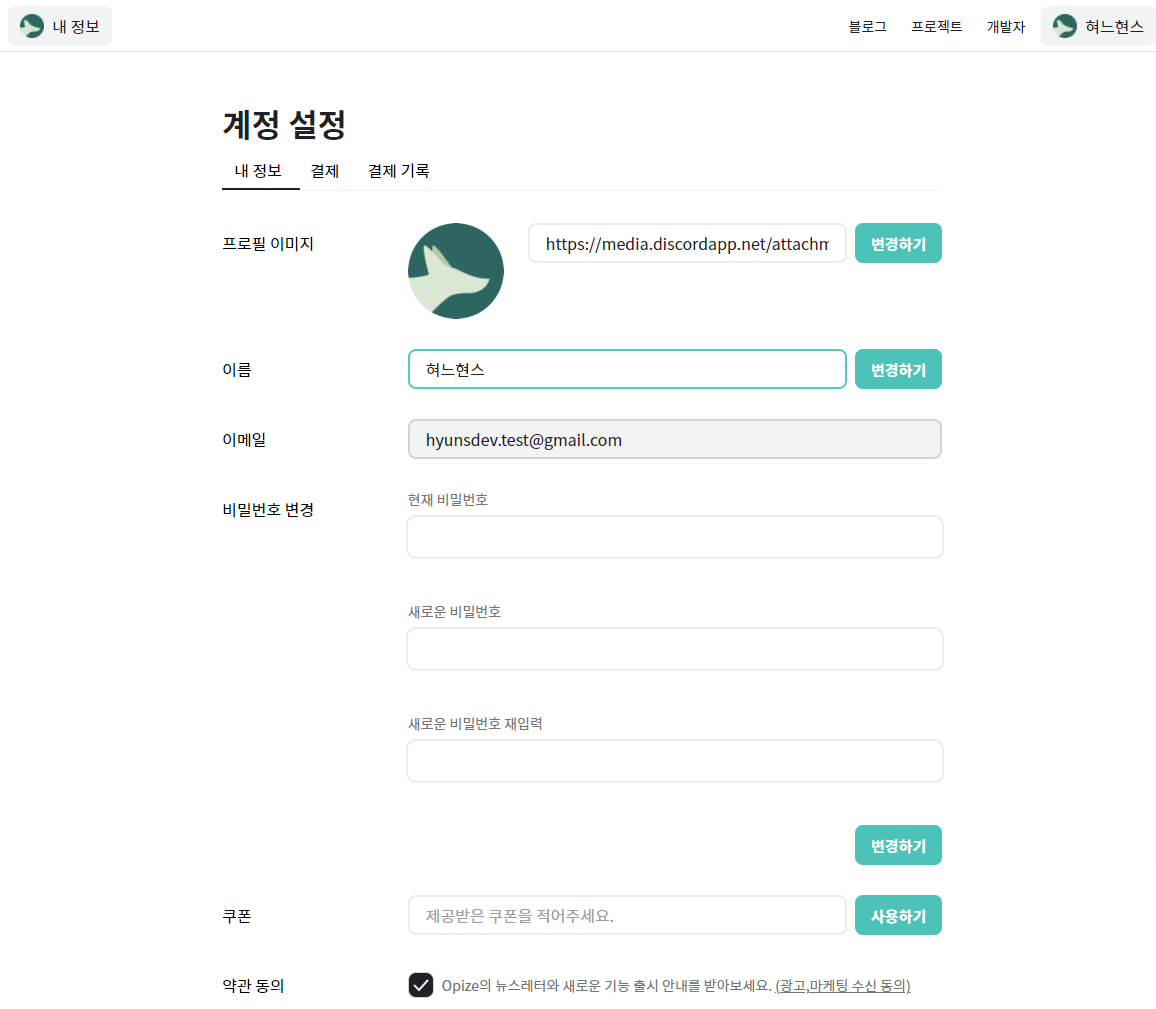
Task: Click the 프로필 이미지 label
Action: tap(268, 243)
